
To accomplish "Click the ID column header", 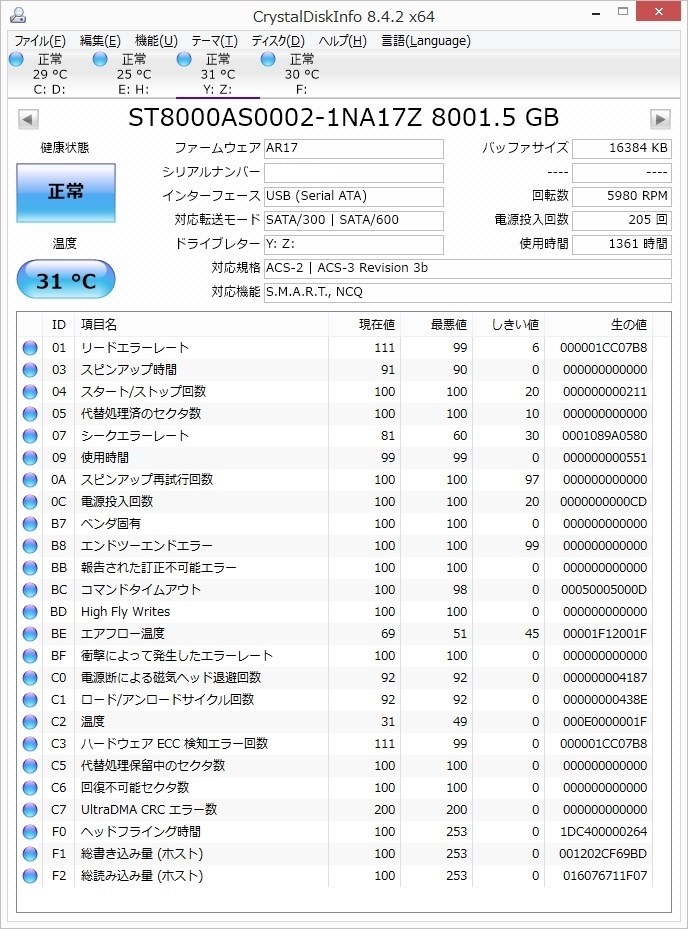I will click(59, 325).
